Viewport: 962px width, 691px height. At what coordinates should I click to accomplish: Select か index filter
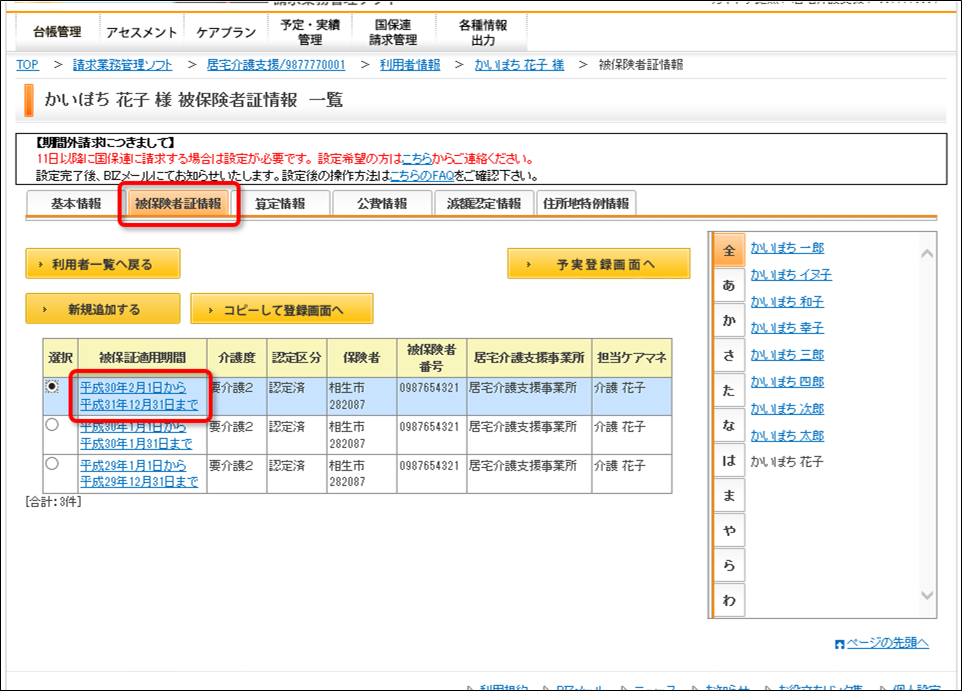pyautogui.click(x=729, y=320)
